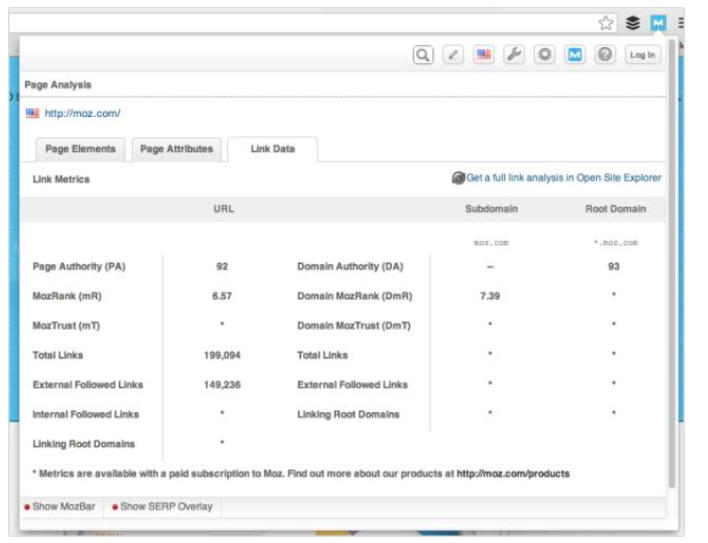The height and width of the screenshot is (543, 708).
Task: Open Get a full link analysis link
Action: click(564, 178)
